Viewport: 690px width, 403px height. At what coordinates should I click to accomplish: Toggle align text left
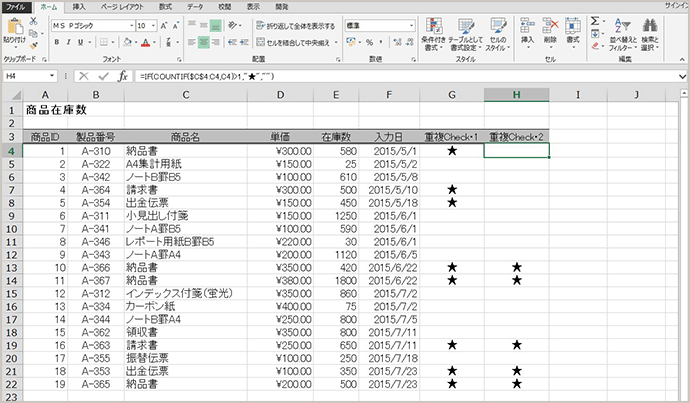[x=191, y=42]
